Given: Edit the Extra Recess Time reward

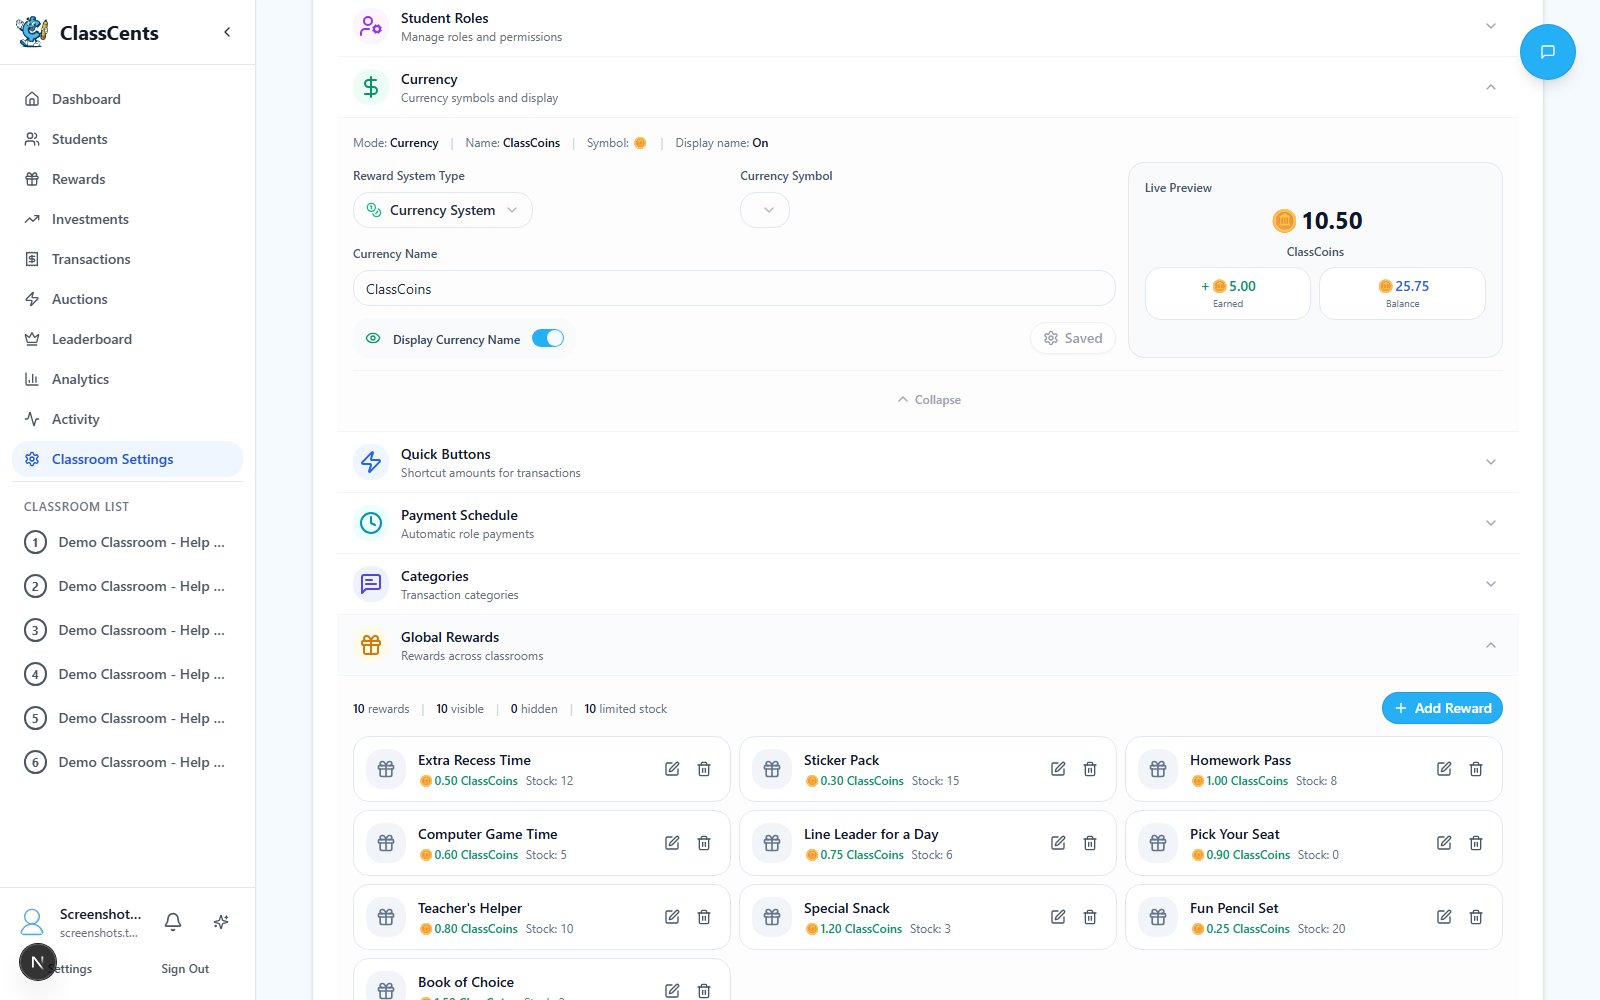Looking at the screenshot, I should click(x=672, y=769).
